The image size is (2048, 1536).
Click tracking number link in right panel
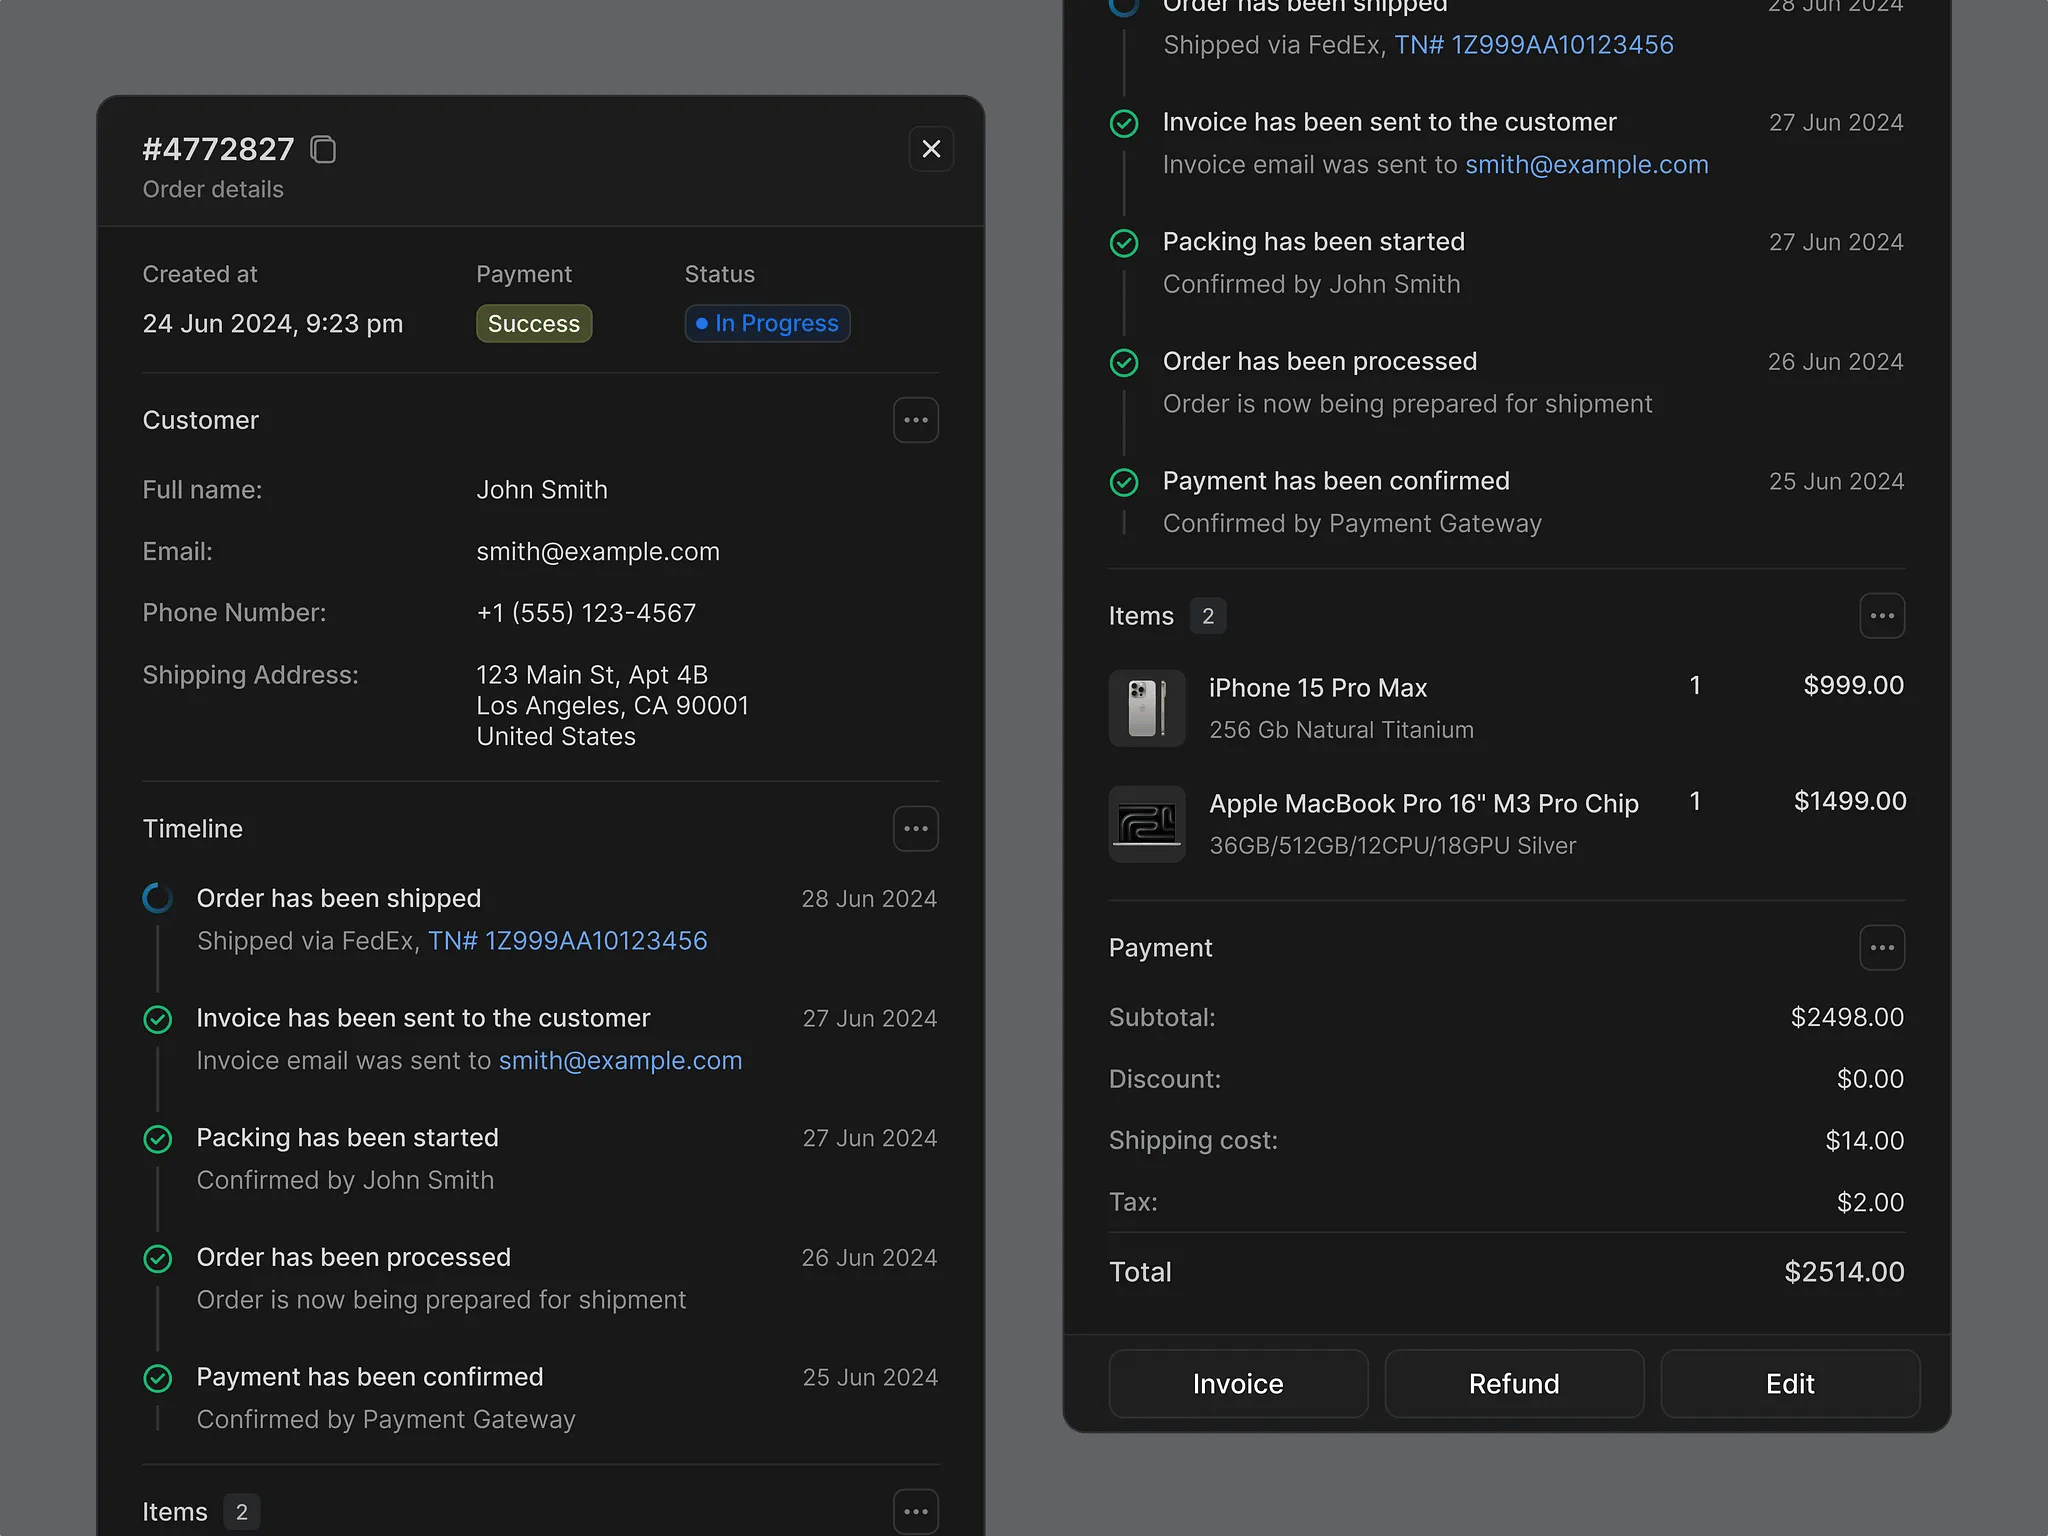point(1533,45)
